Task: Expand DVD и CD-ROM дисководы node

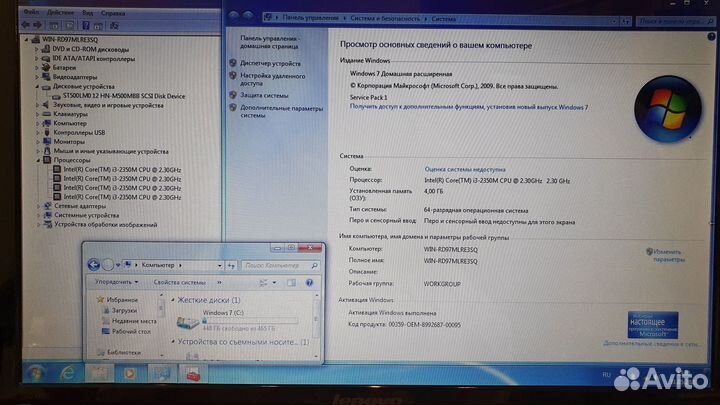Action: [x=37, y=49]
